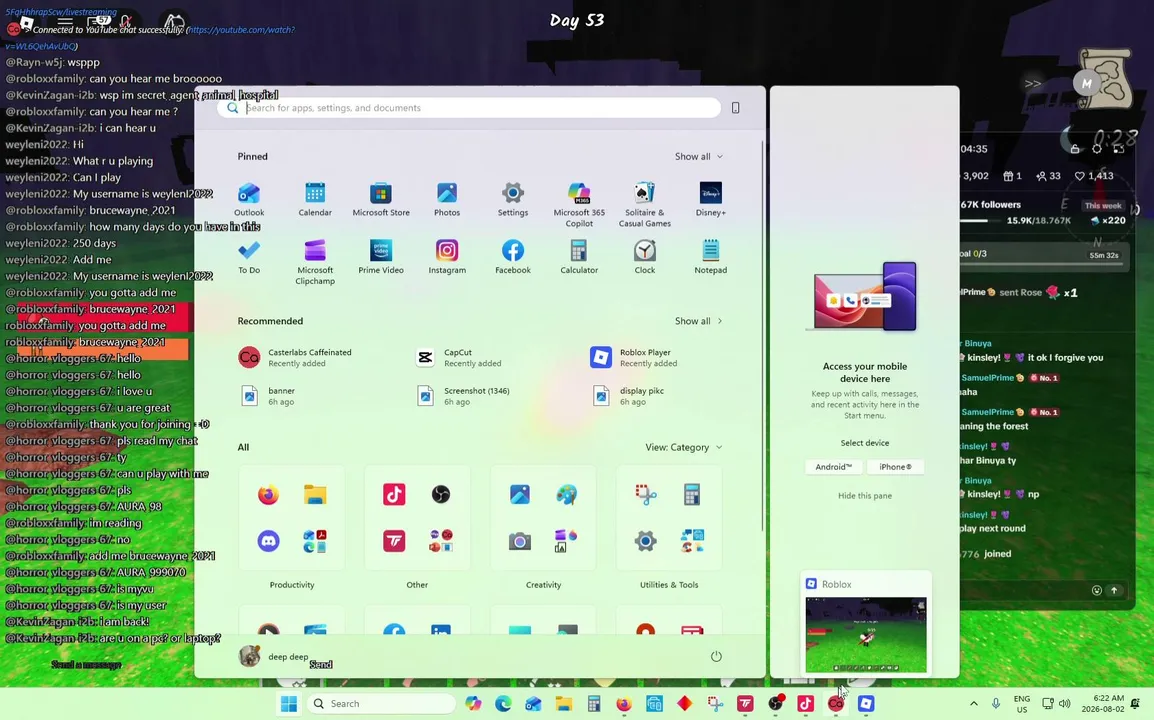This screenshot has width=1154, height=720.
Task: Launch the pinned Clock app
Action: 645,257
